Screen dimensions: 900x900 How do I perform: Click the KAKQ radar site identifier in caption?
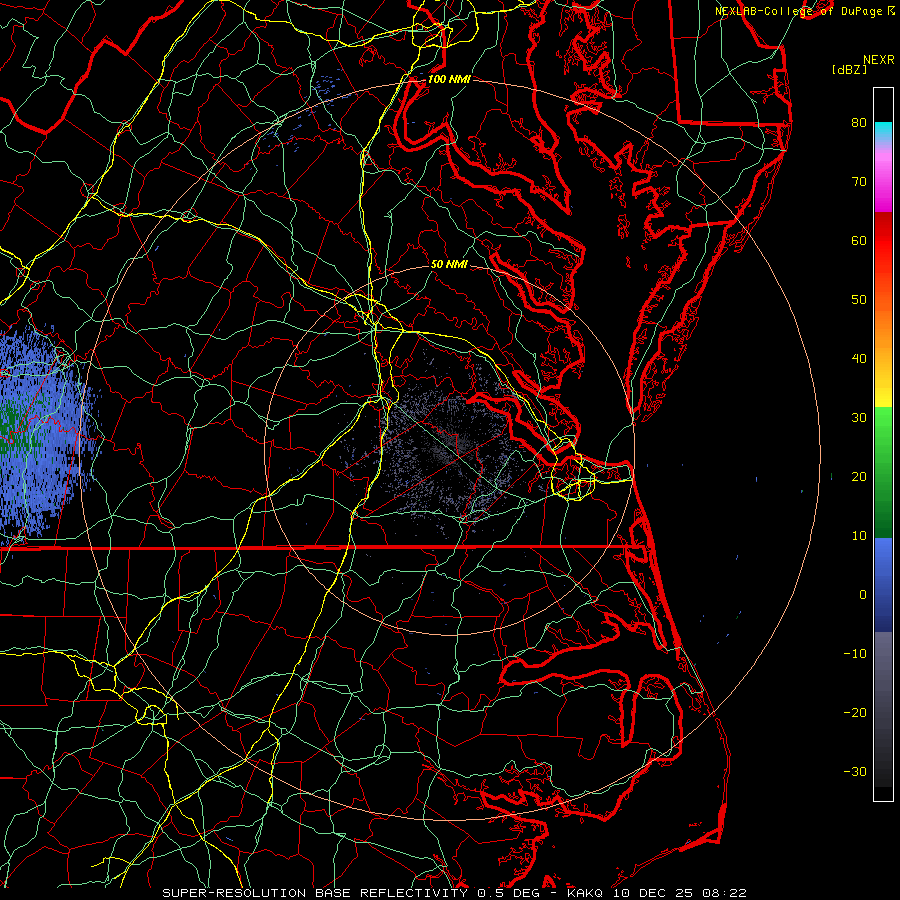point(584,893)
